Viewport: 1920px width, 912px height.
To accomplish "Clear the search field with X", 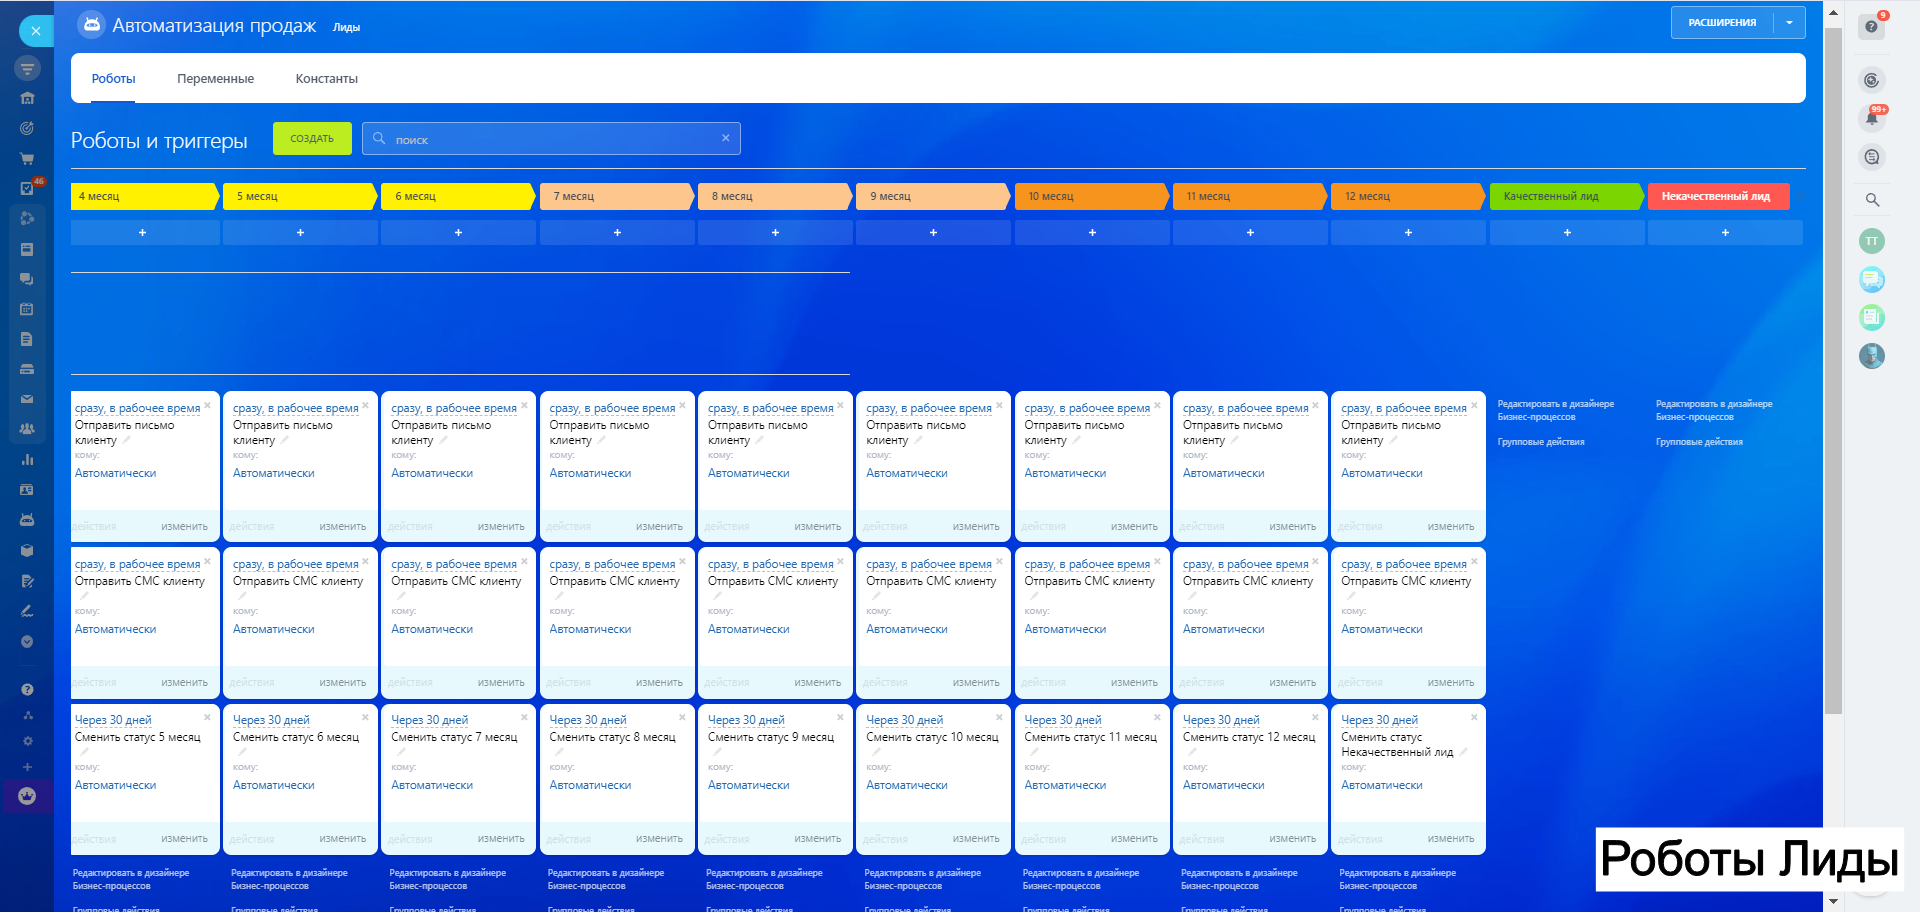I will 726,138.
